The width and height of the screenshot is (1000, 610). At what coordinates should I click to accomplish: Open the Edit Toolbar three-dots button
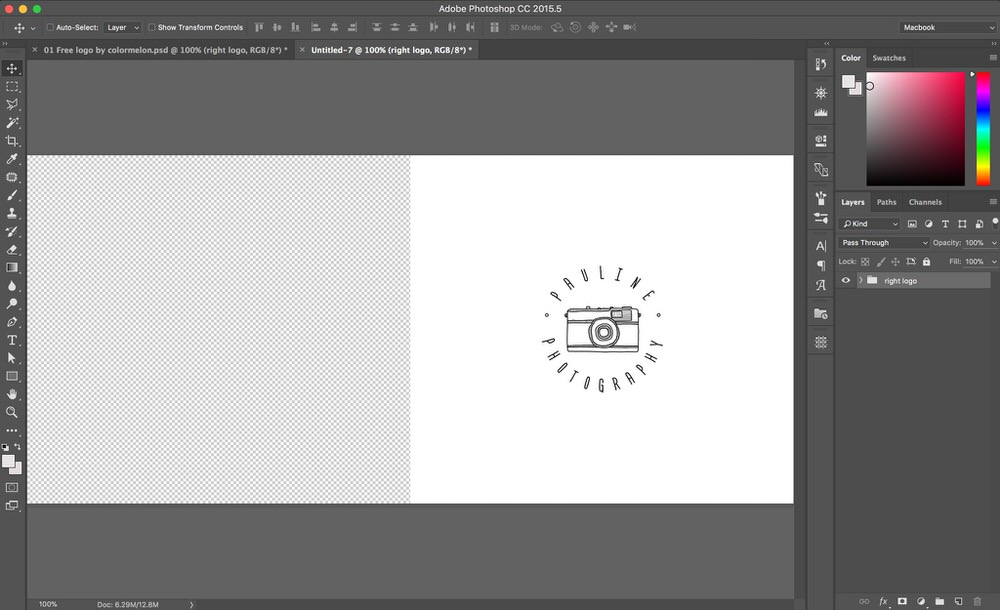click(x=11, y=431)
